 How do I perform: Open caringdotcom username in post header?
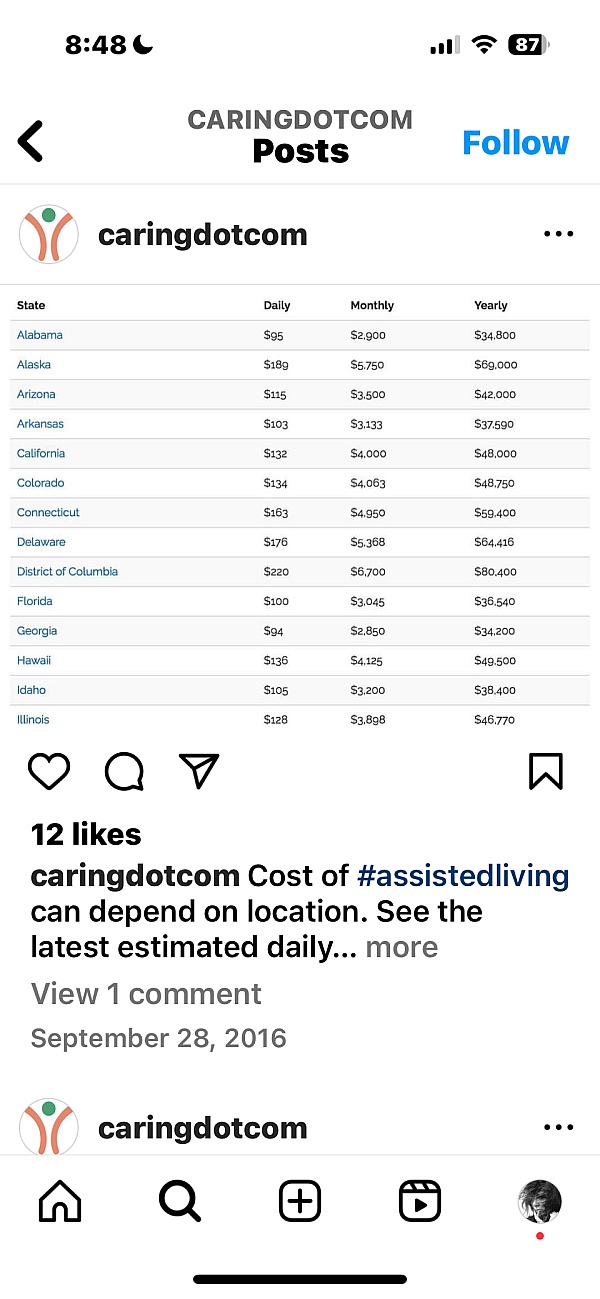click(x=202, y=236)
